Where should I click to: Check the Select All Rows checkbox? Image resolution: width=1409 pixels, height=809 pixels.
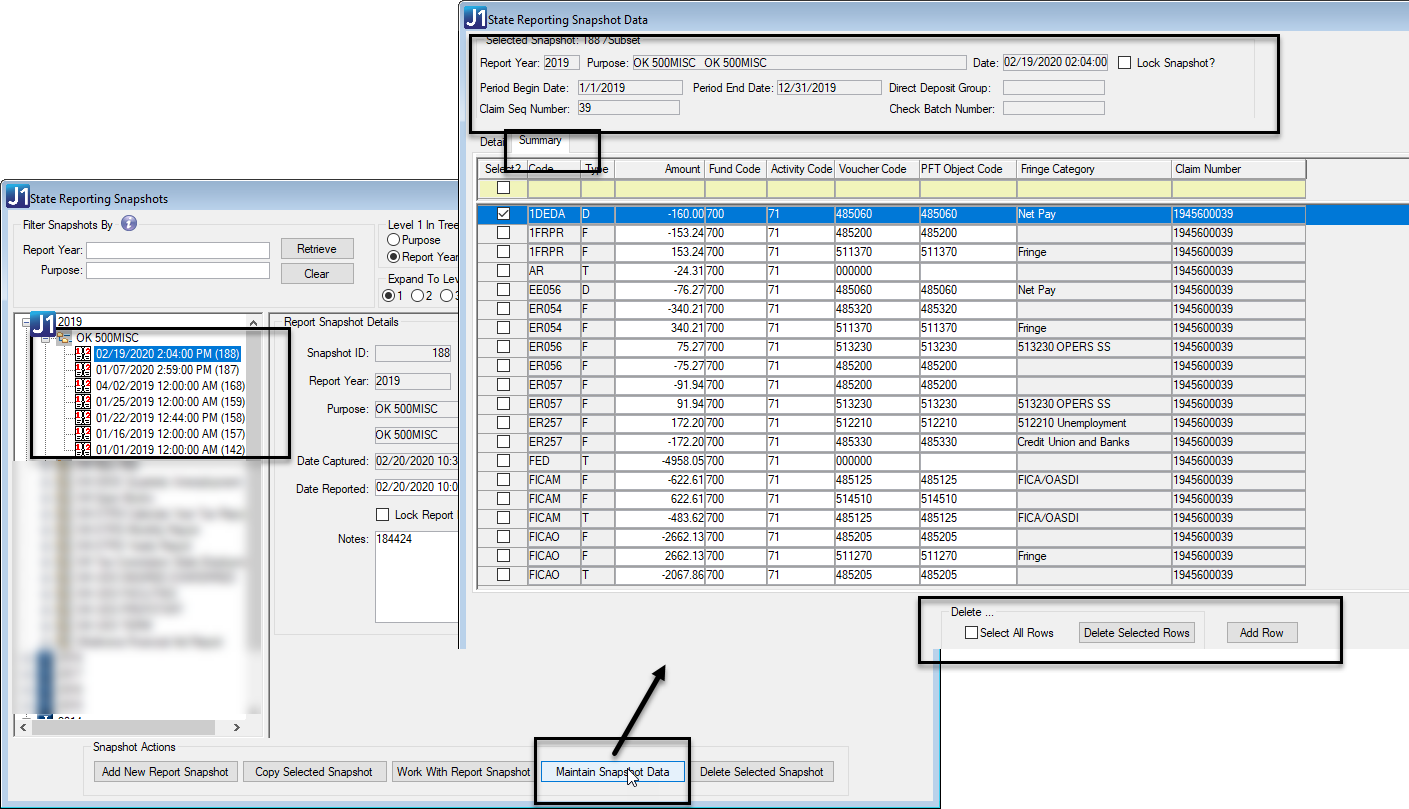click(x=969, y=632)
